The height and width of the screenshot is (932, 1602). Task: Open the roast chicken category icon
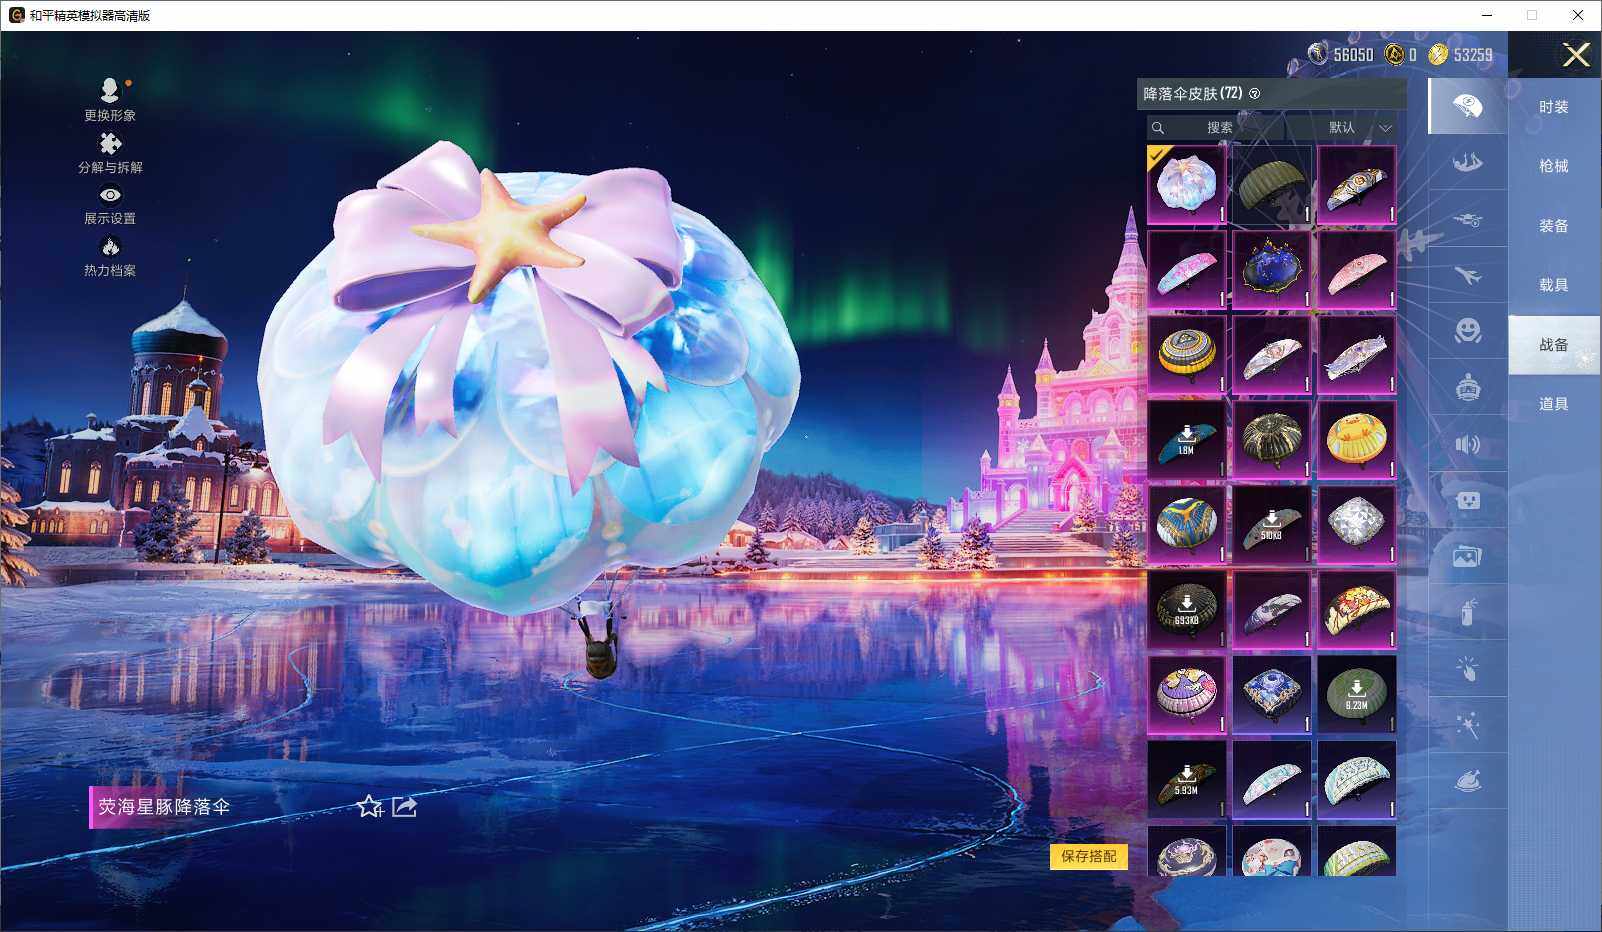coord(1467,781)
